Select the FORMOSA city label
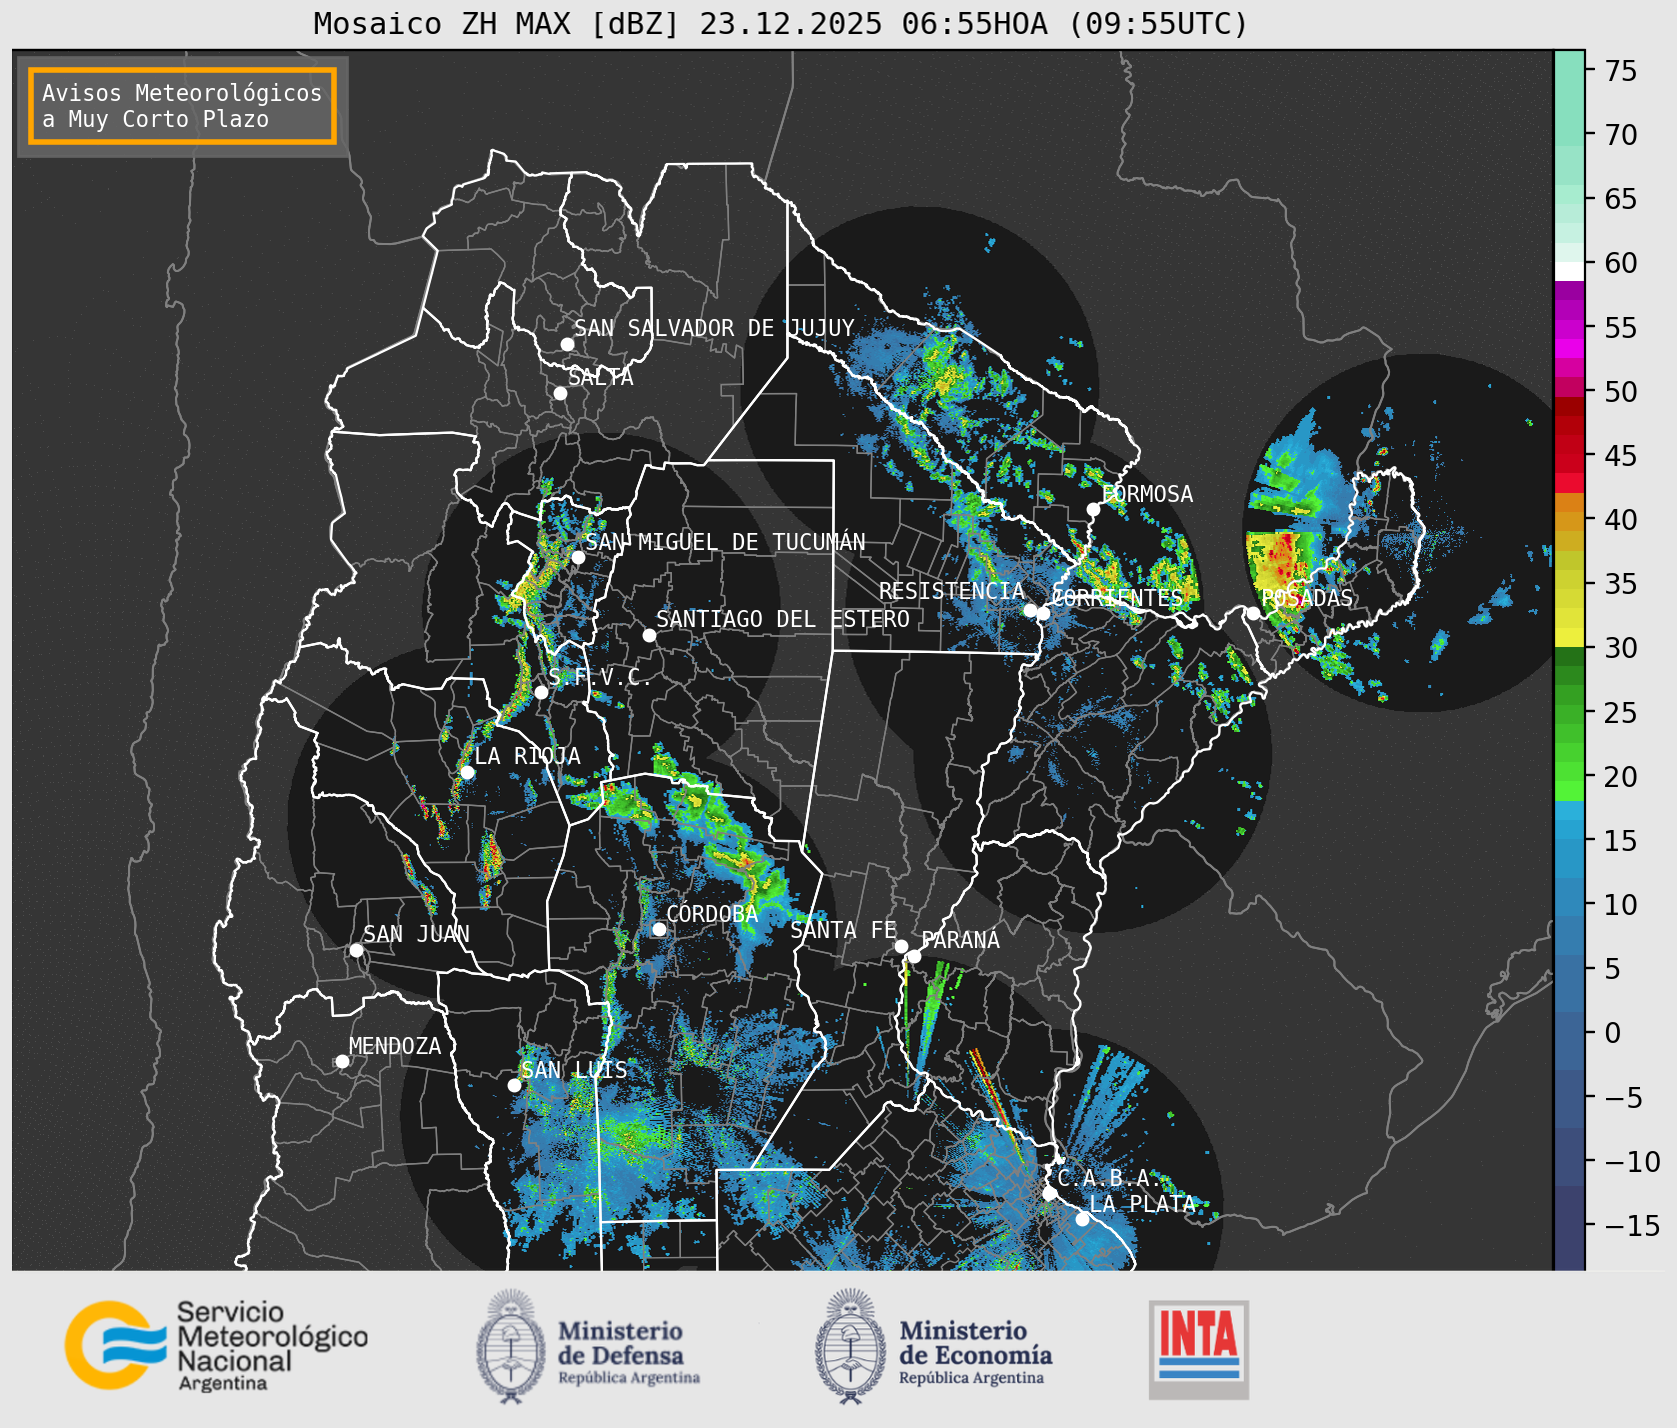The height and width of the screenshot is (1428, 1677). (x=1147, y=494)
